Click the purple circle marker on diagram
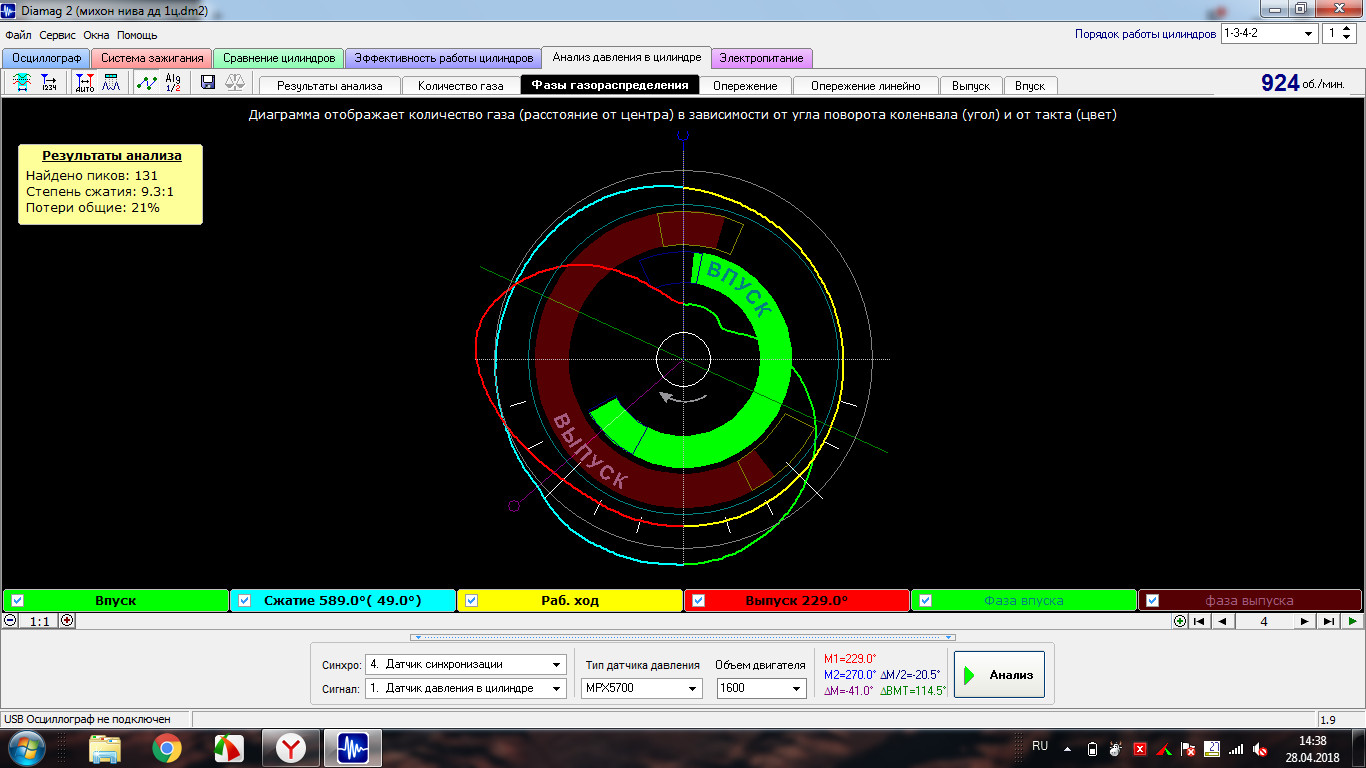The height and width of the screenshot is (768, 1366). tap(514, 506)
